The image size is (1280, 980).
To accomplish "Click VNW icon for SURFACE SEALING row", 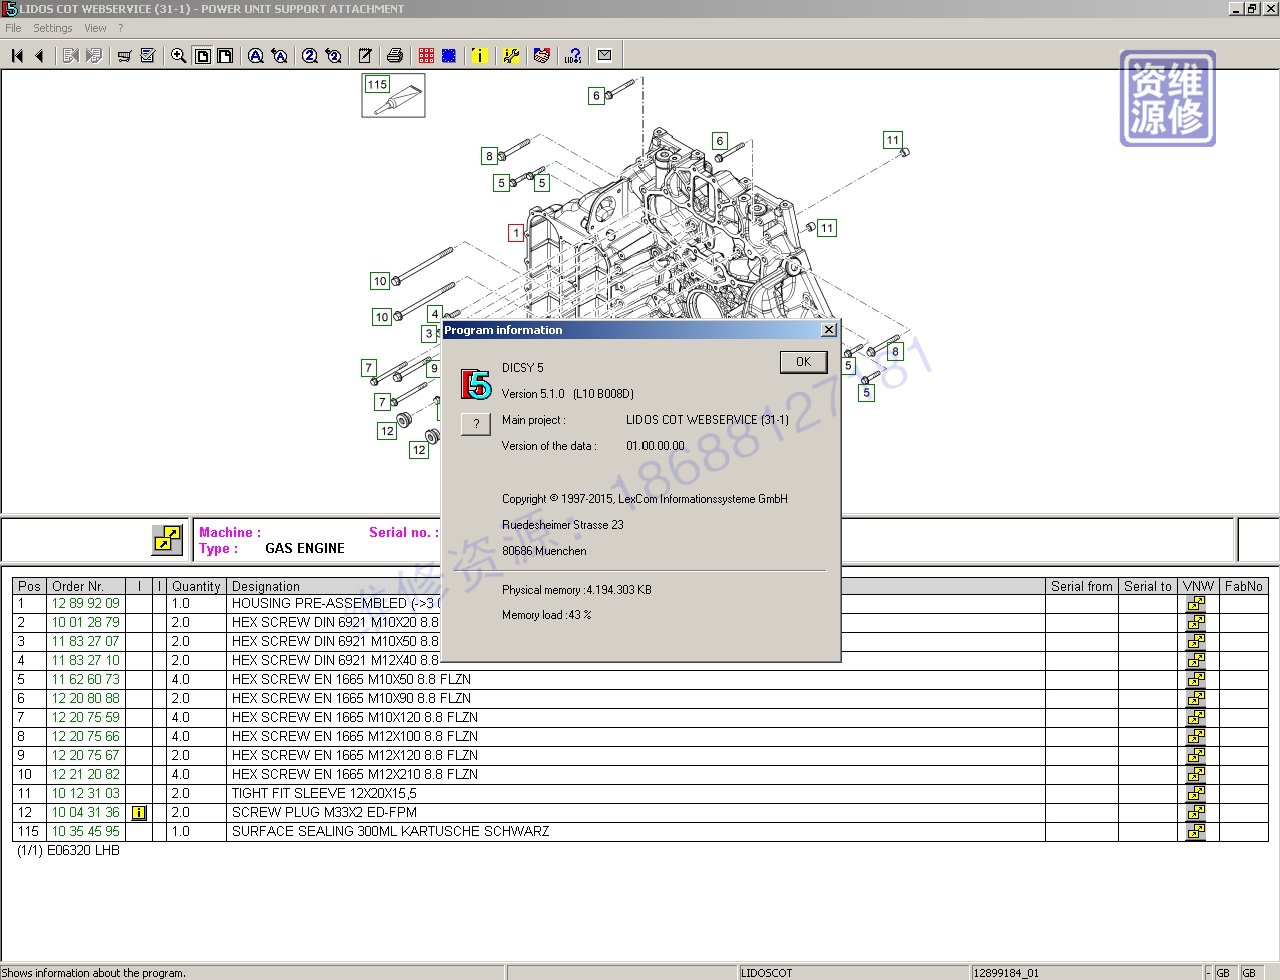I will pos(1196,832).
